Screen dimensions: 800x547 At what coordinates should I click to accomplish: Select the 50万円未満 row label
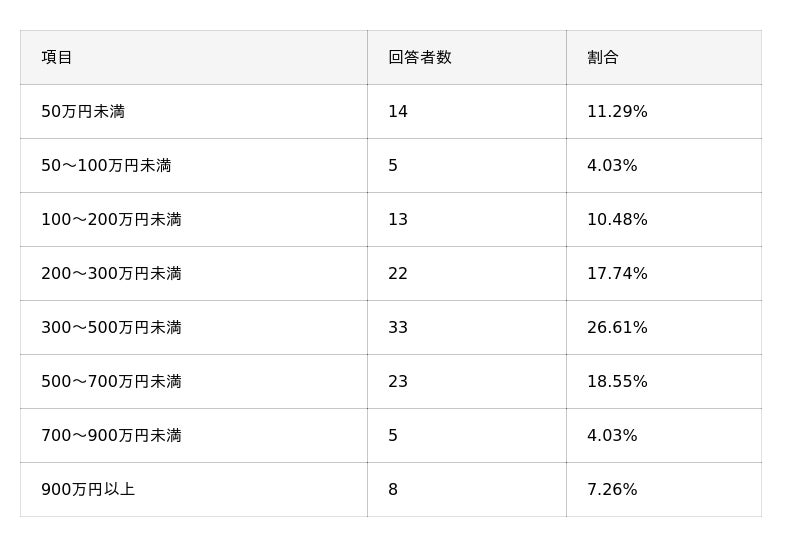coord(83,112)
